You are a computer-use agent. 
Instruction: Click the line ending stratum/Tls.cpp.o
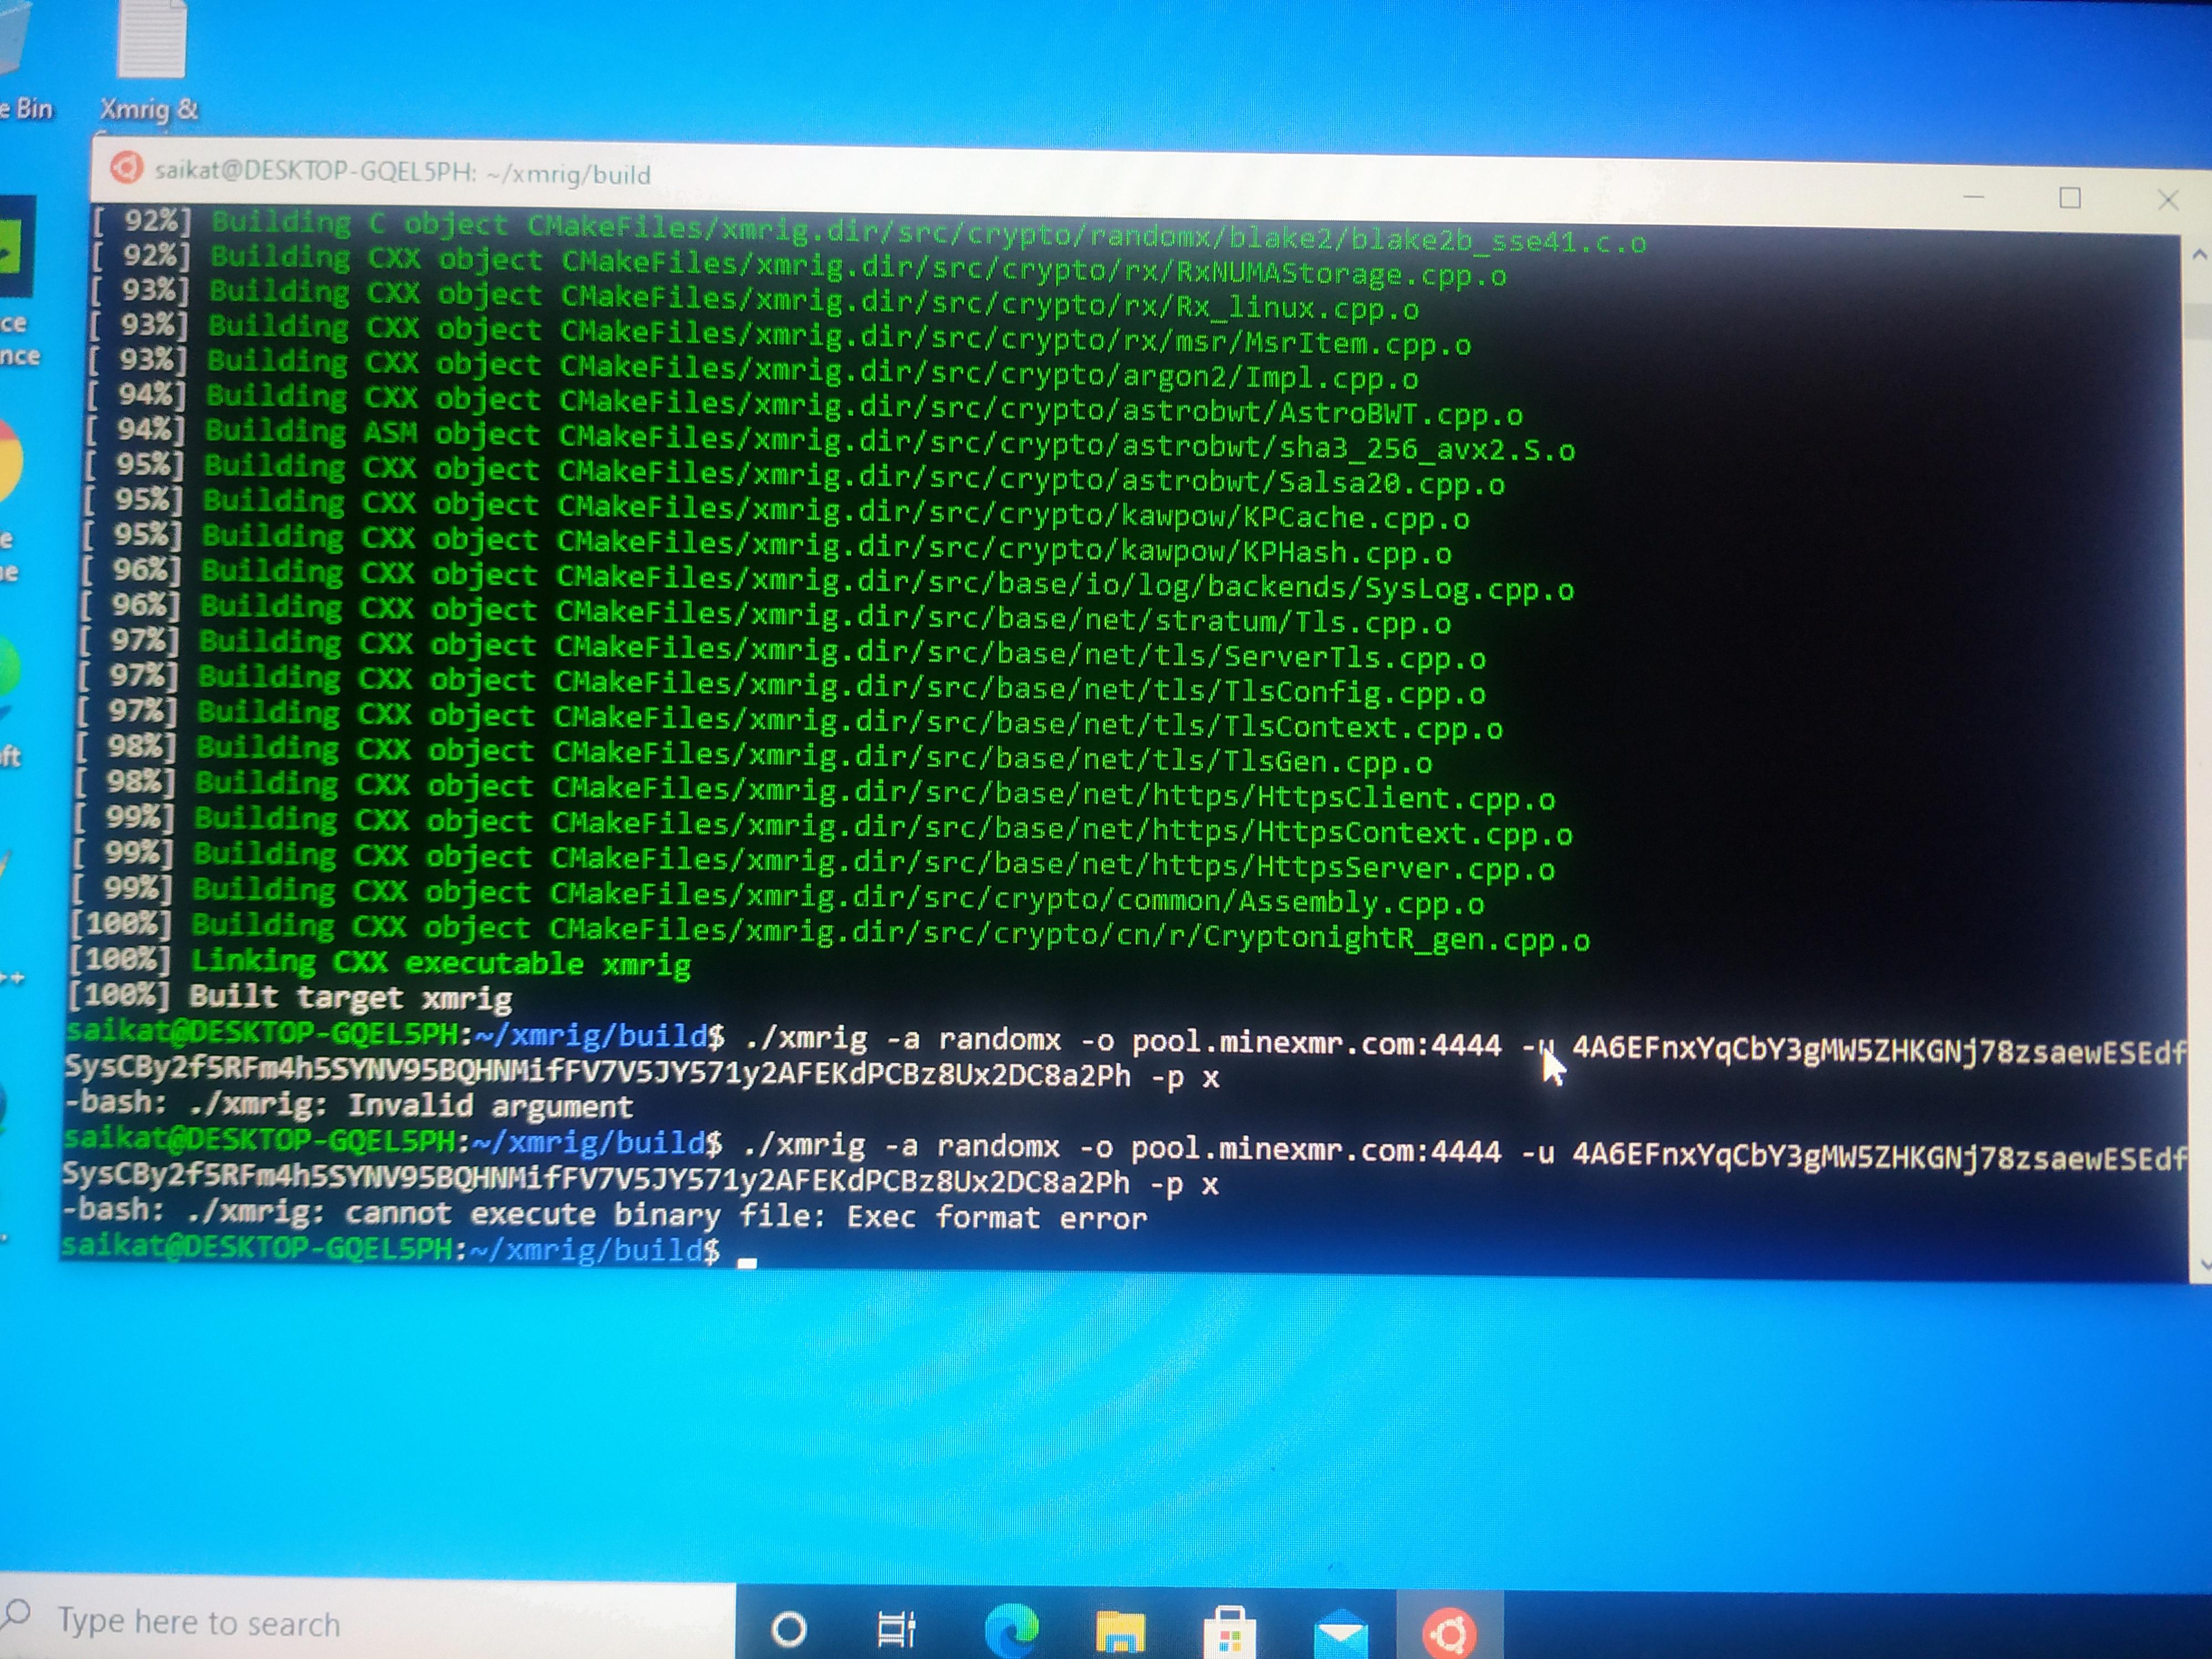767,615
